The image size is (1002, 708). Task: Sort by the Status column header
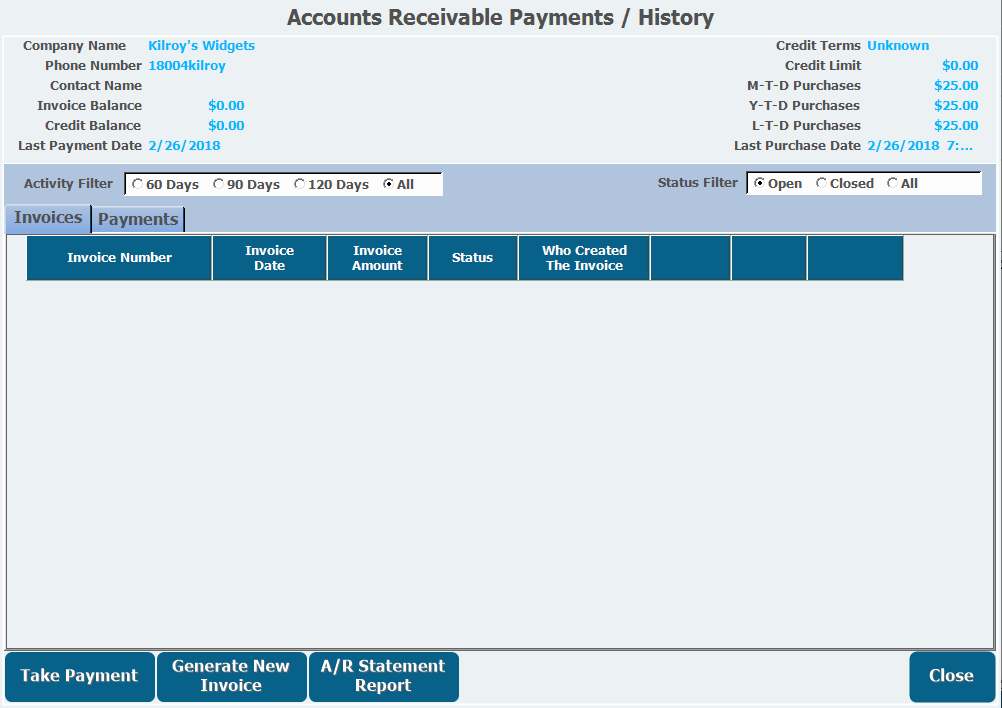point(472,258)
